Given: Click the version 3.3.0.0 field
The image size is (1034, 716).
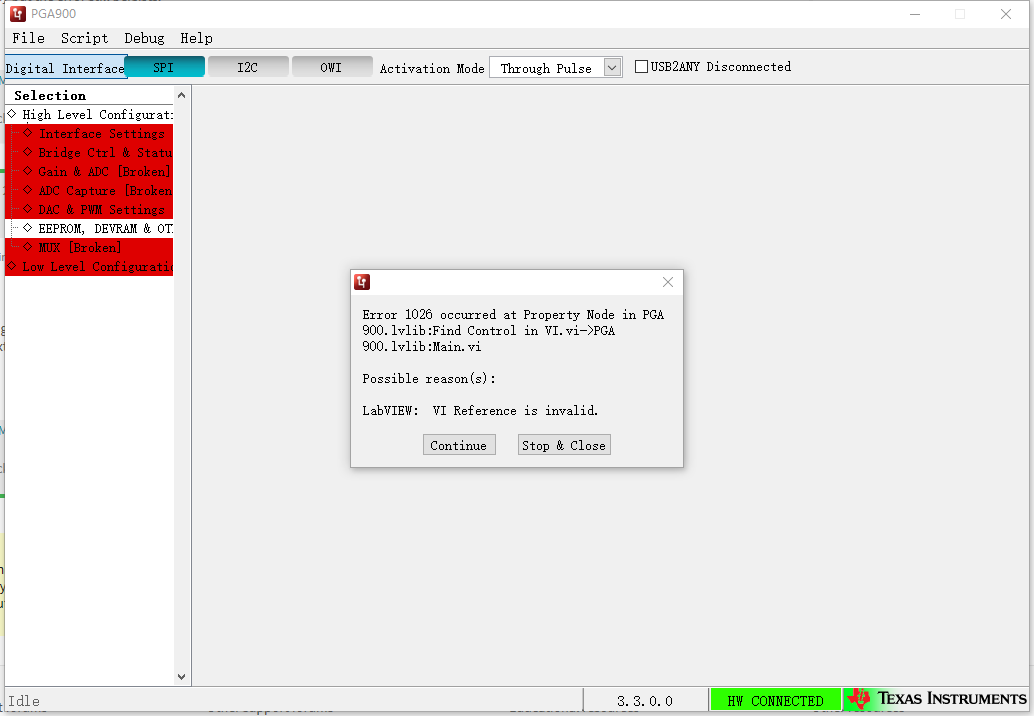Looking at the screenshot, I should point(645,700).
